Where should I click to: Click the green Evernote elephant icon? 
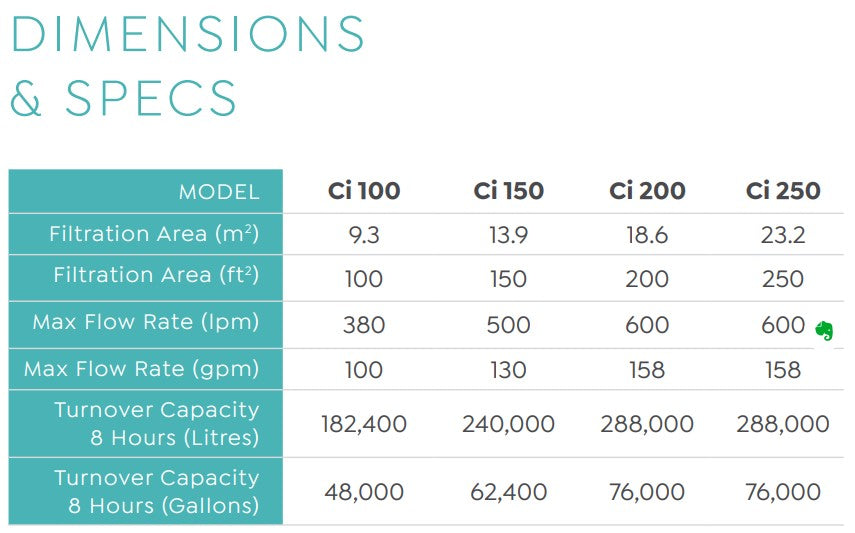[824, 330]
